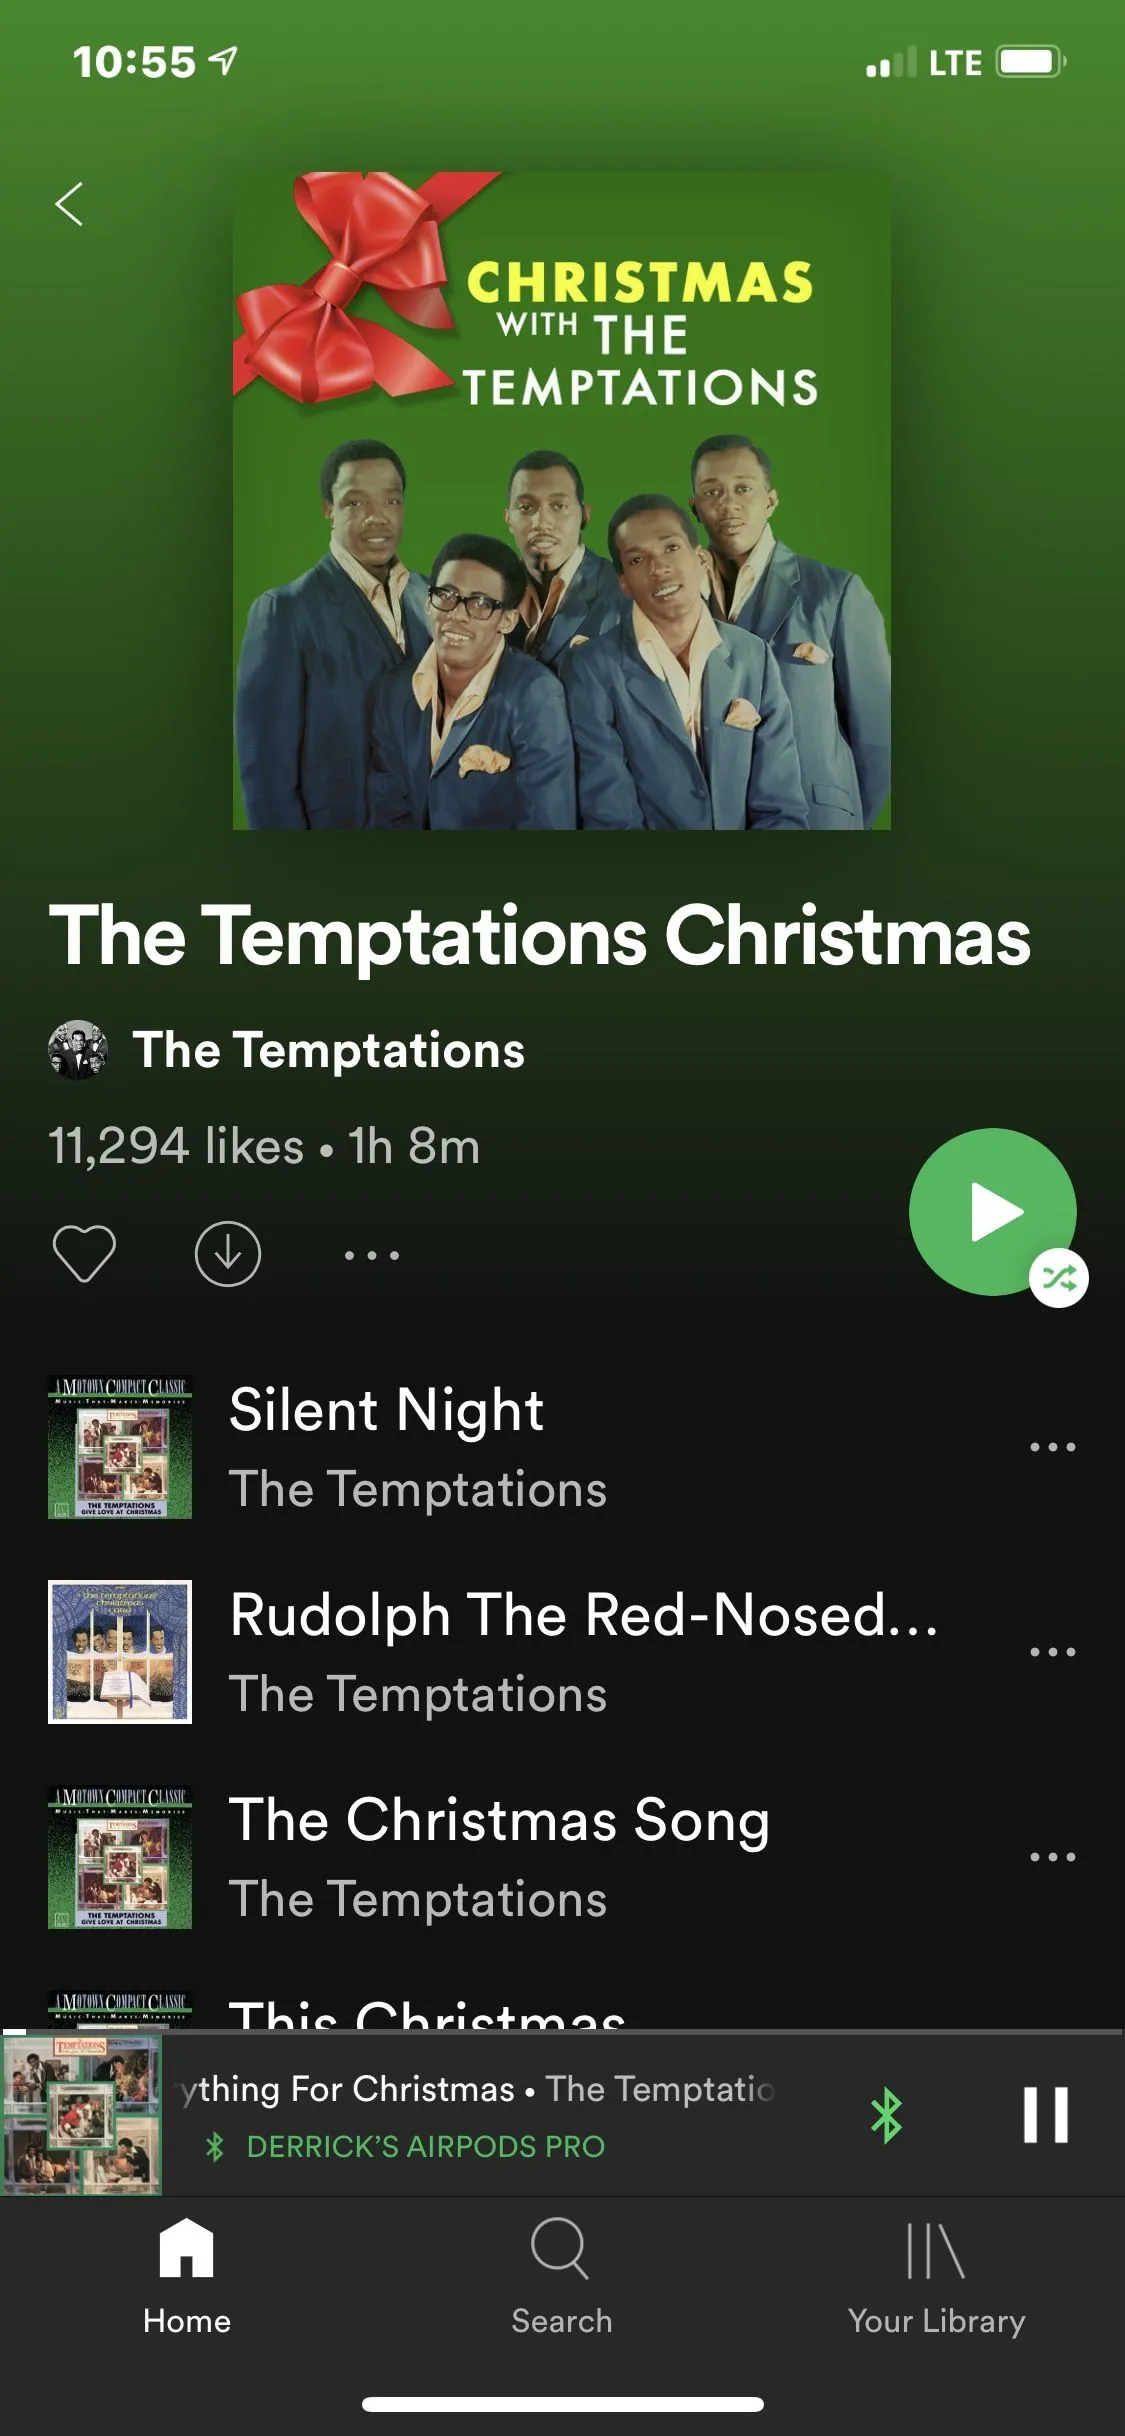Toggle the shuffle badge icon
Viewport: 1125px width, 2436px height.
tap(1059, 1277)
